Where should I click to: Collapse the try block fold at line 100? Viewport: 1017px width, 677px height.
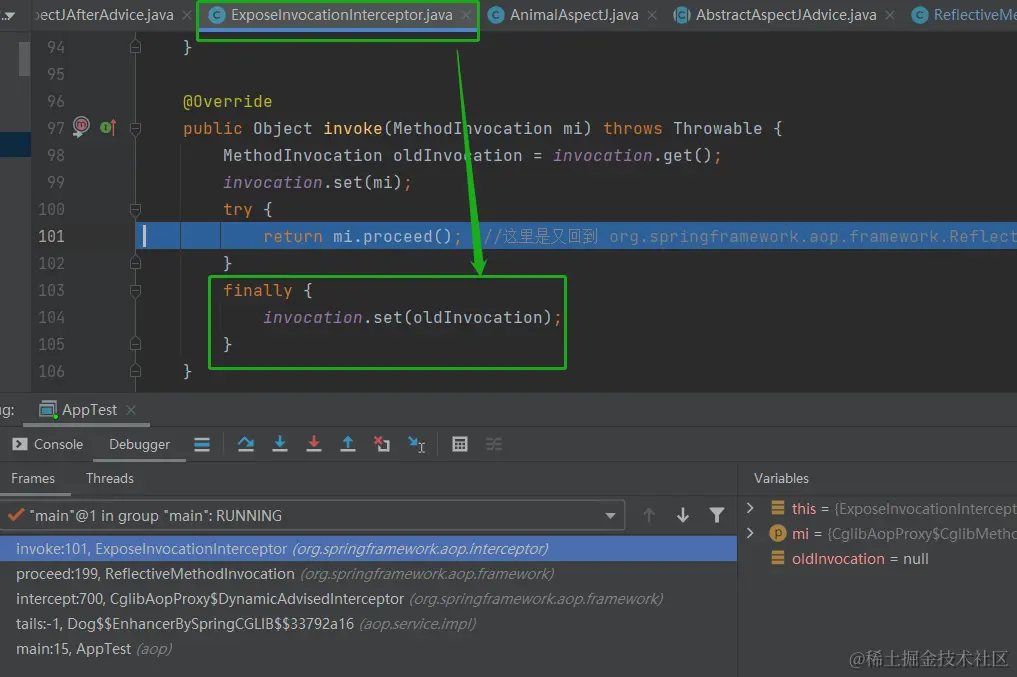coord(136,209)
